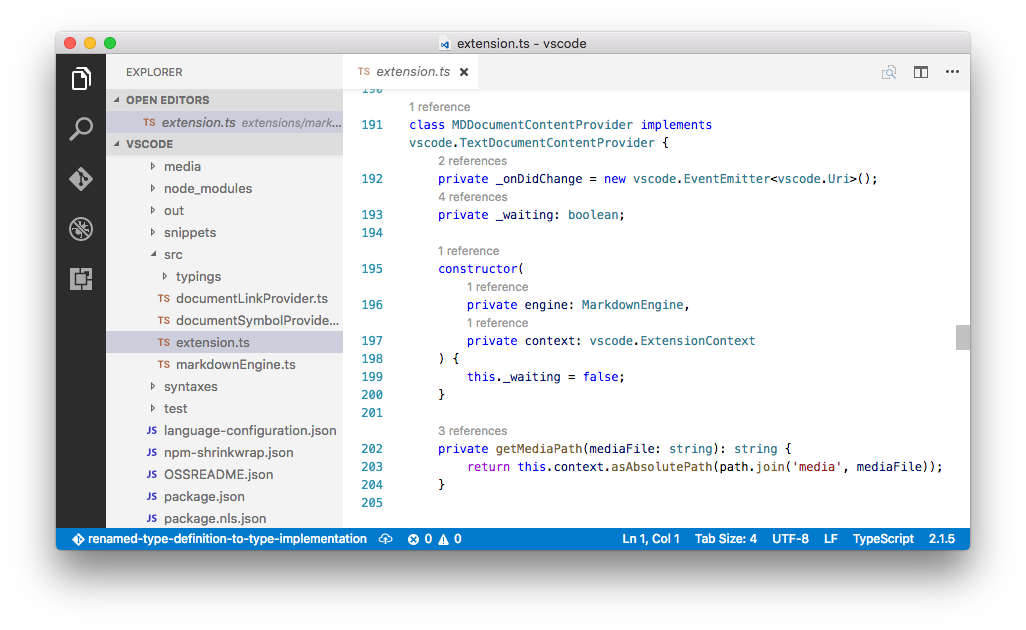
Task: Select the Explorer icon in the activity bar
Action: [x=81, y=79]
